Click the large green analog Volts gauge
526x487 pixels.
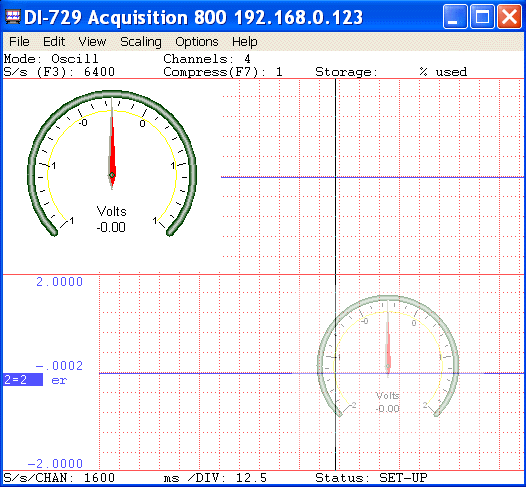point(112,163)
